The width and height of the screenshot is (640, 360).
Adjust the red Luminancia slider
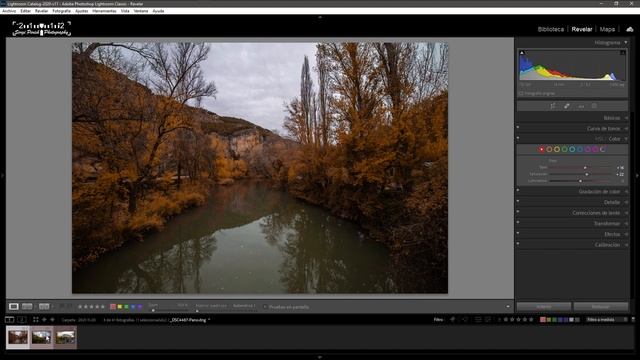[580, 181]
